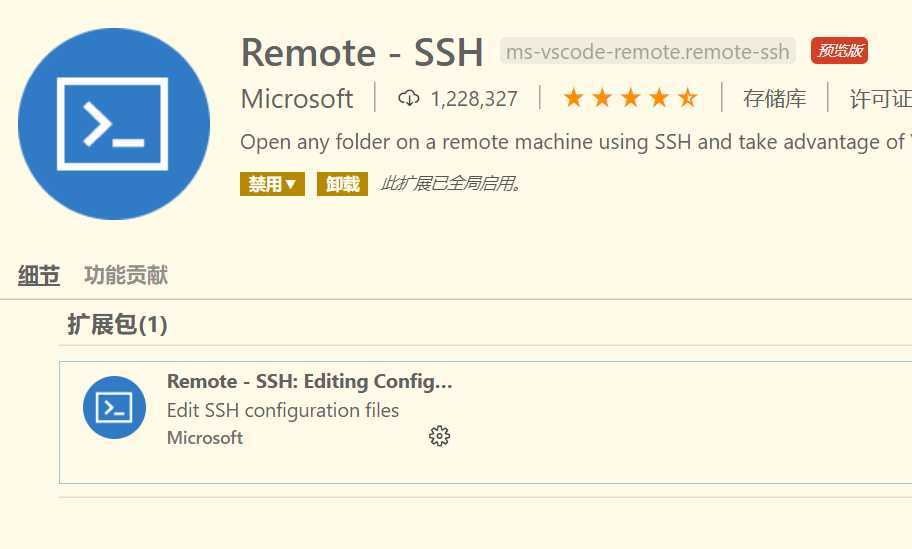The image size is (912, 549).
Task: Open the gear settings for SSH Editing Config
Action: click(439, 436)
